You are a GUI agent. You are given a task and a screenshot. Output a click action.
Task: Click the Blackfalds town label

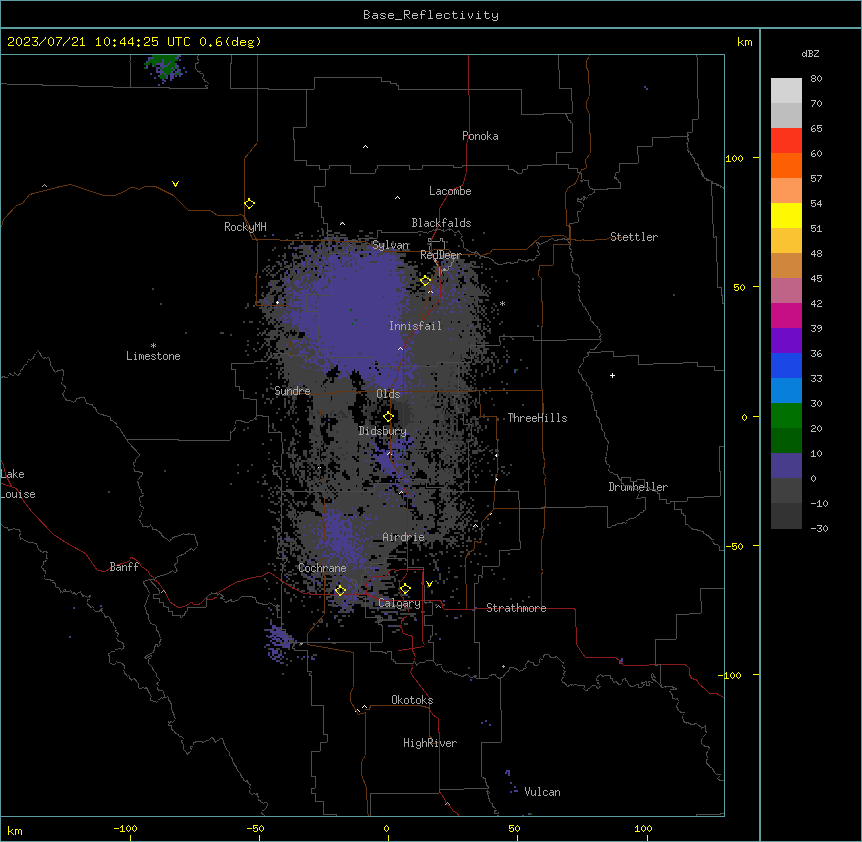441,223
